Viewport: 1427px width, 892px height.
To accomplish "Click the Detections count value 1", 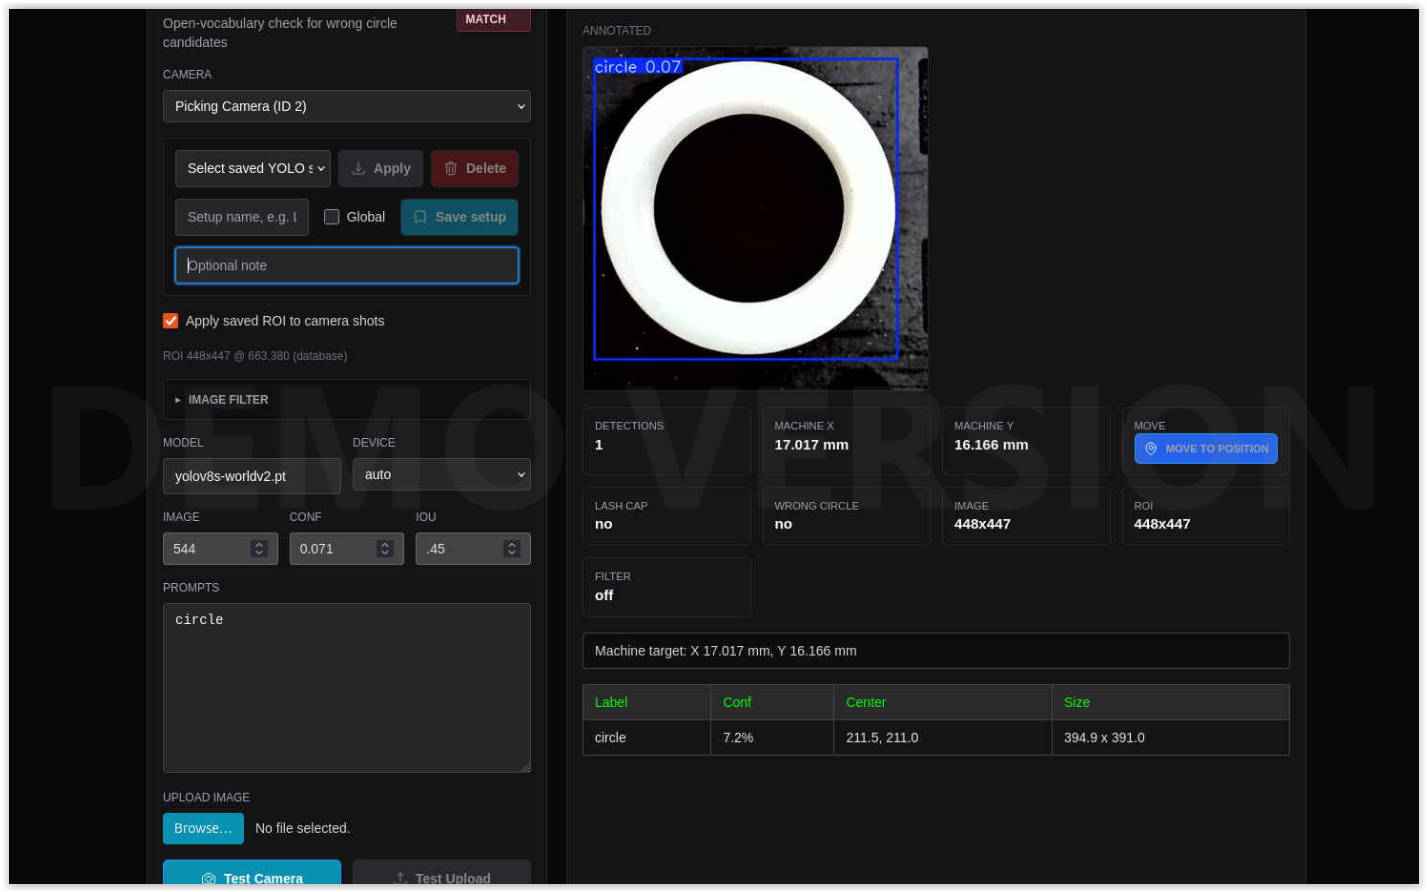I will click(599, 445).
